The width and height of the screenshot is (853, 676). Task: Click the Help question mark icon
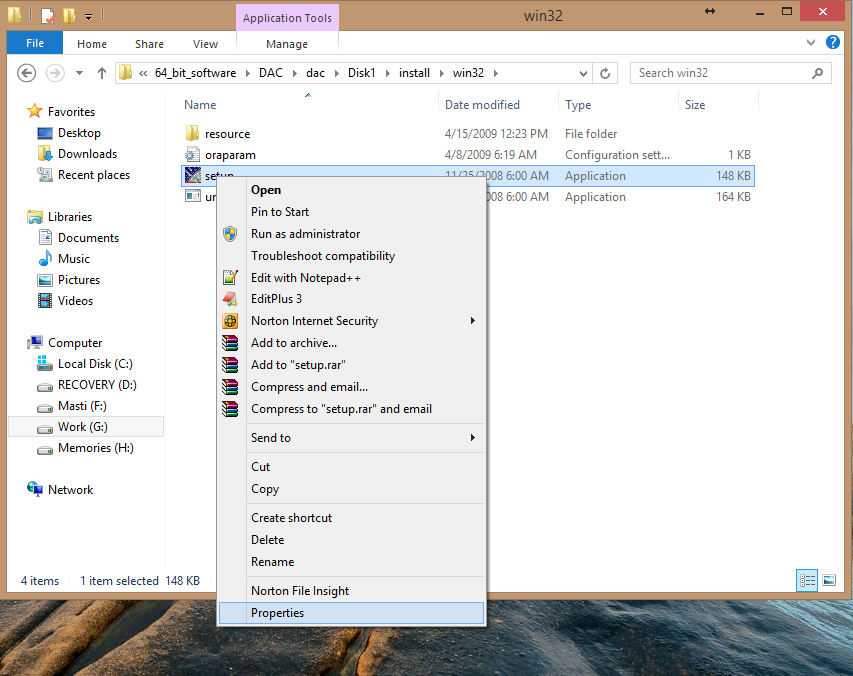pyautogui.click(x=832, y=42)
